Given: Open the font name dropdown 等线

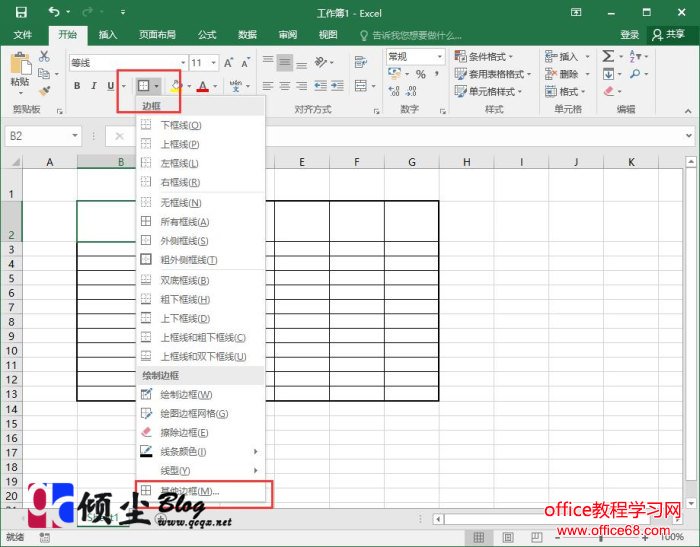Looking at the screenshot, I should click(183, 63).
